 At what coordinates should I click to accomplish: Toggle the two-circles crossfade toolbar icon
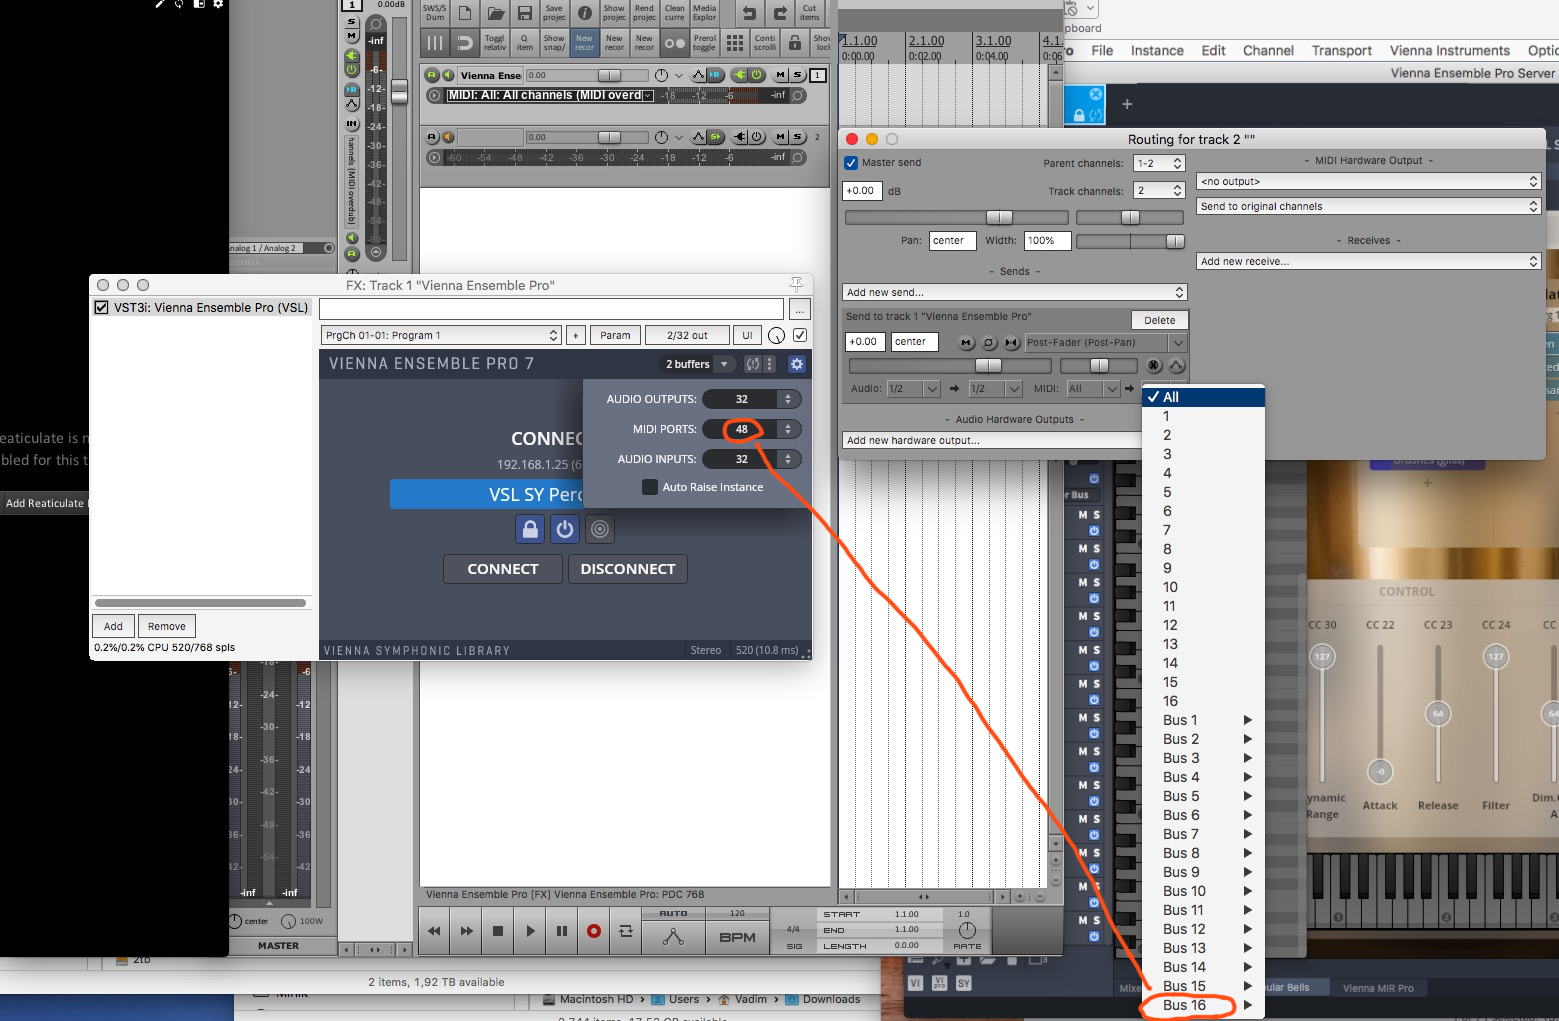tap(675, 42)
